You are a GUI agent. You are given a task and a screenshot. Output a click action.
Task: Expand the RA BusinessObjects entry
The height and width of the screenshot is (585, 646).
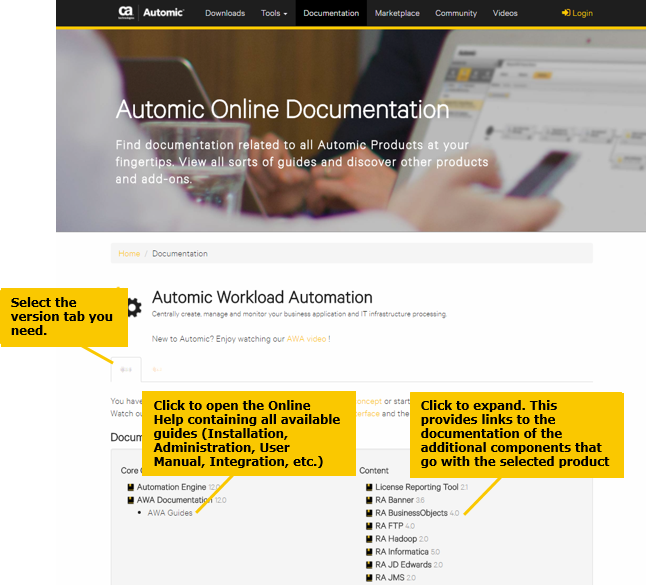[x=411, y=513]
